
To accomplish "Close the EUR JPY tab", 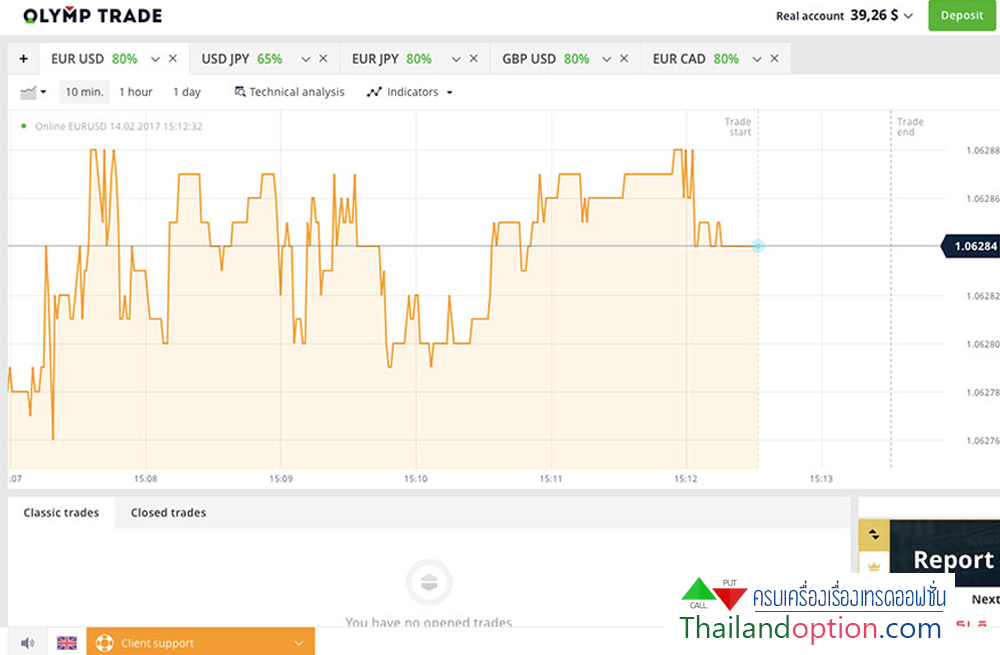I will (x=474, y=59).
